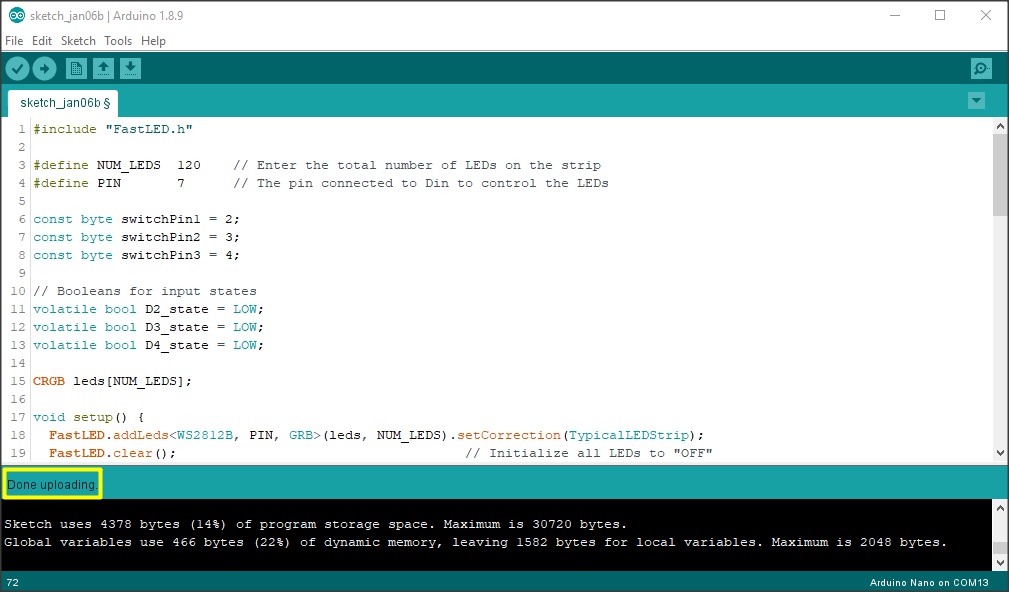Click the "#define PIN 7" code

pos(109,183)
